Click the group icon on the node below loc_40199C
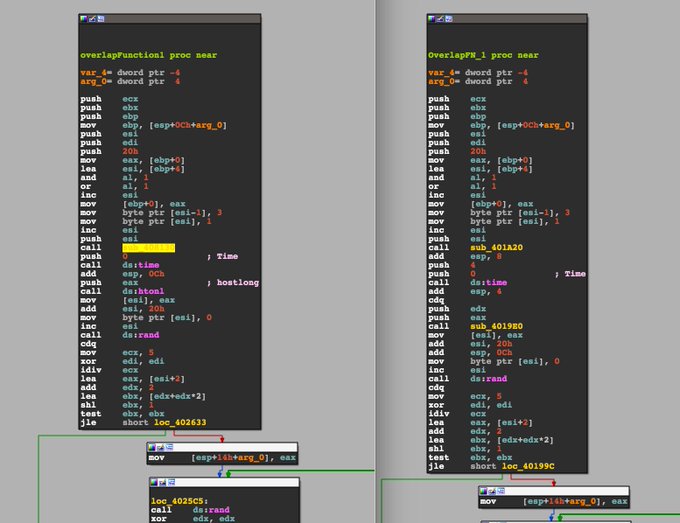Image resolution: width=680 pixels, height=523 pixels. coord(501,491)
